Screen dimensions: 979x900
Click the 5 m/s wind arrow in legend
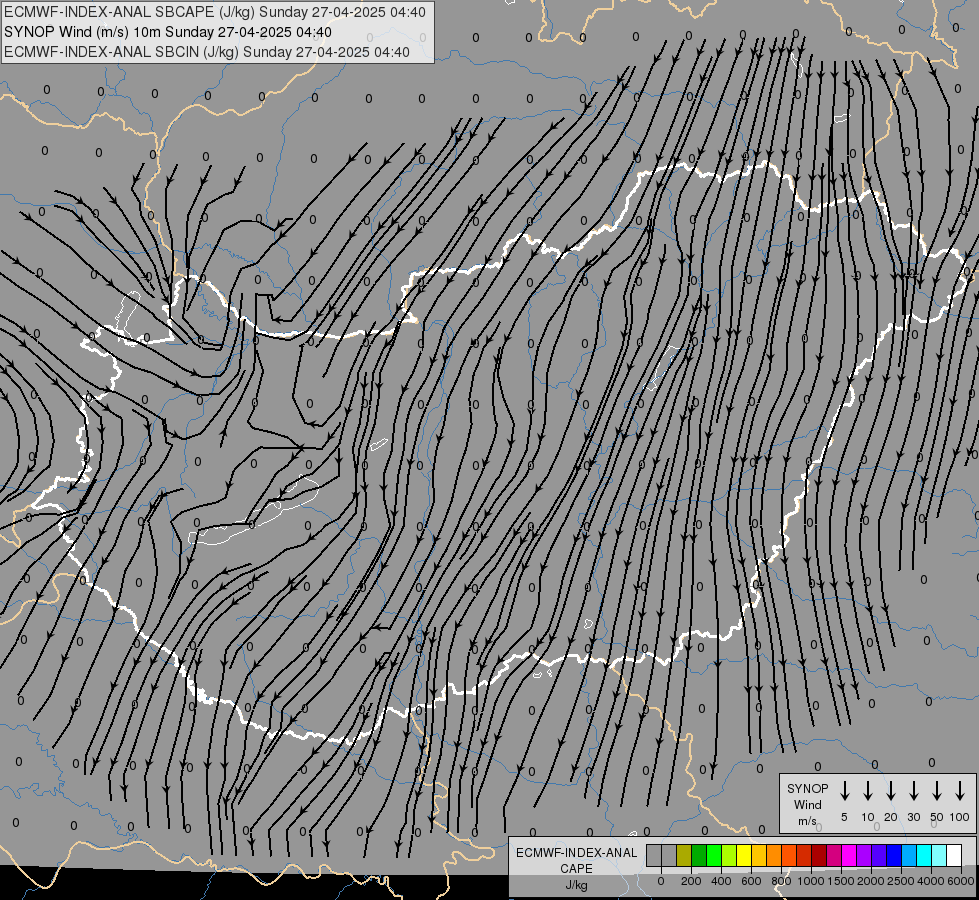(x=844, y=791)
